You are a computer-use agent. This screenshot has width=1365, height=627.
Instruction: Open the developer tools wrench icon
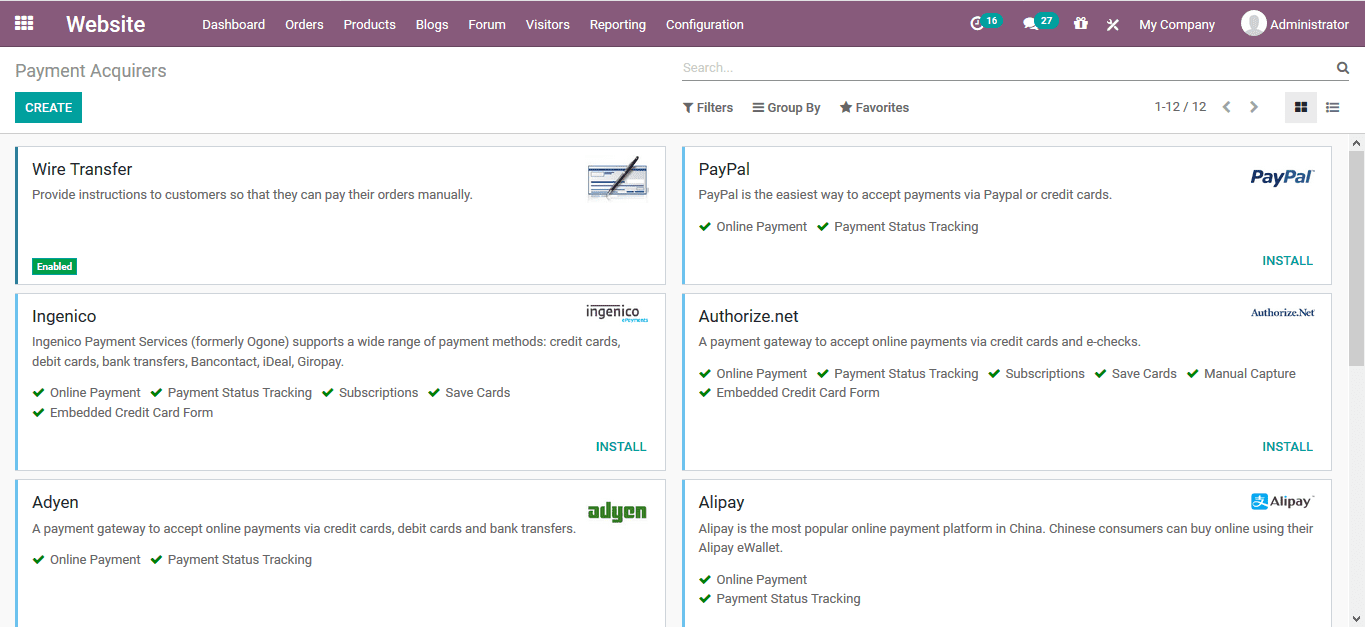pyautogui.click(x=1112, y=24)
